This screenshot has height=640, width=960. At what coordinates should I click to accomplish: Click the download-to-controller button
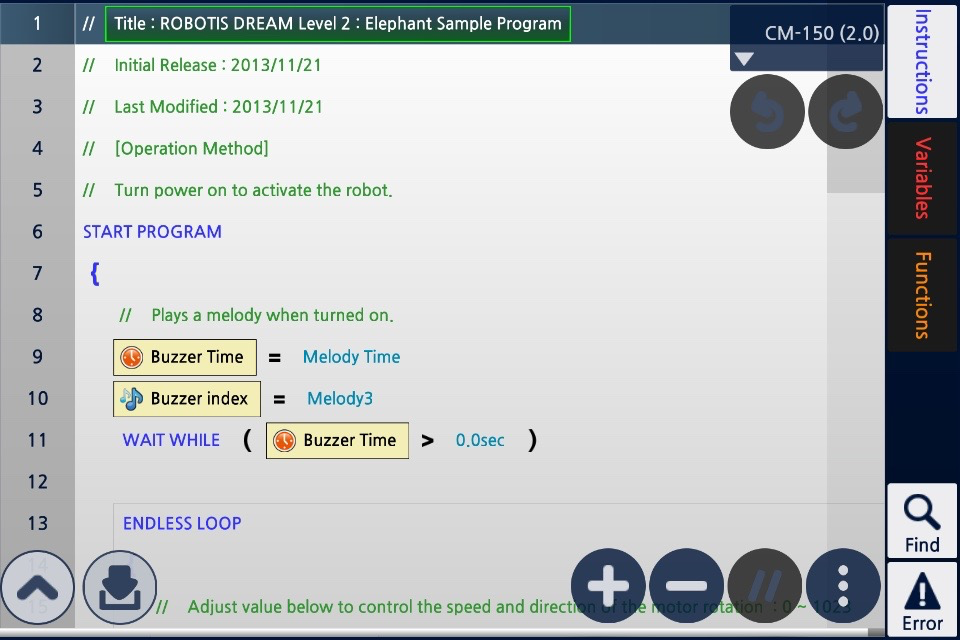click(119, 587)
